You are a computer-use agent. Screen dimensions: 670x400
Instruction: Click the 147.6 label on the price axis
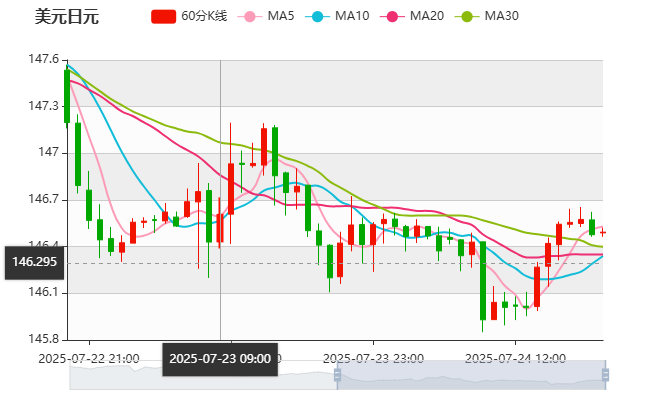(x=42, y=60)
